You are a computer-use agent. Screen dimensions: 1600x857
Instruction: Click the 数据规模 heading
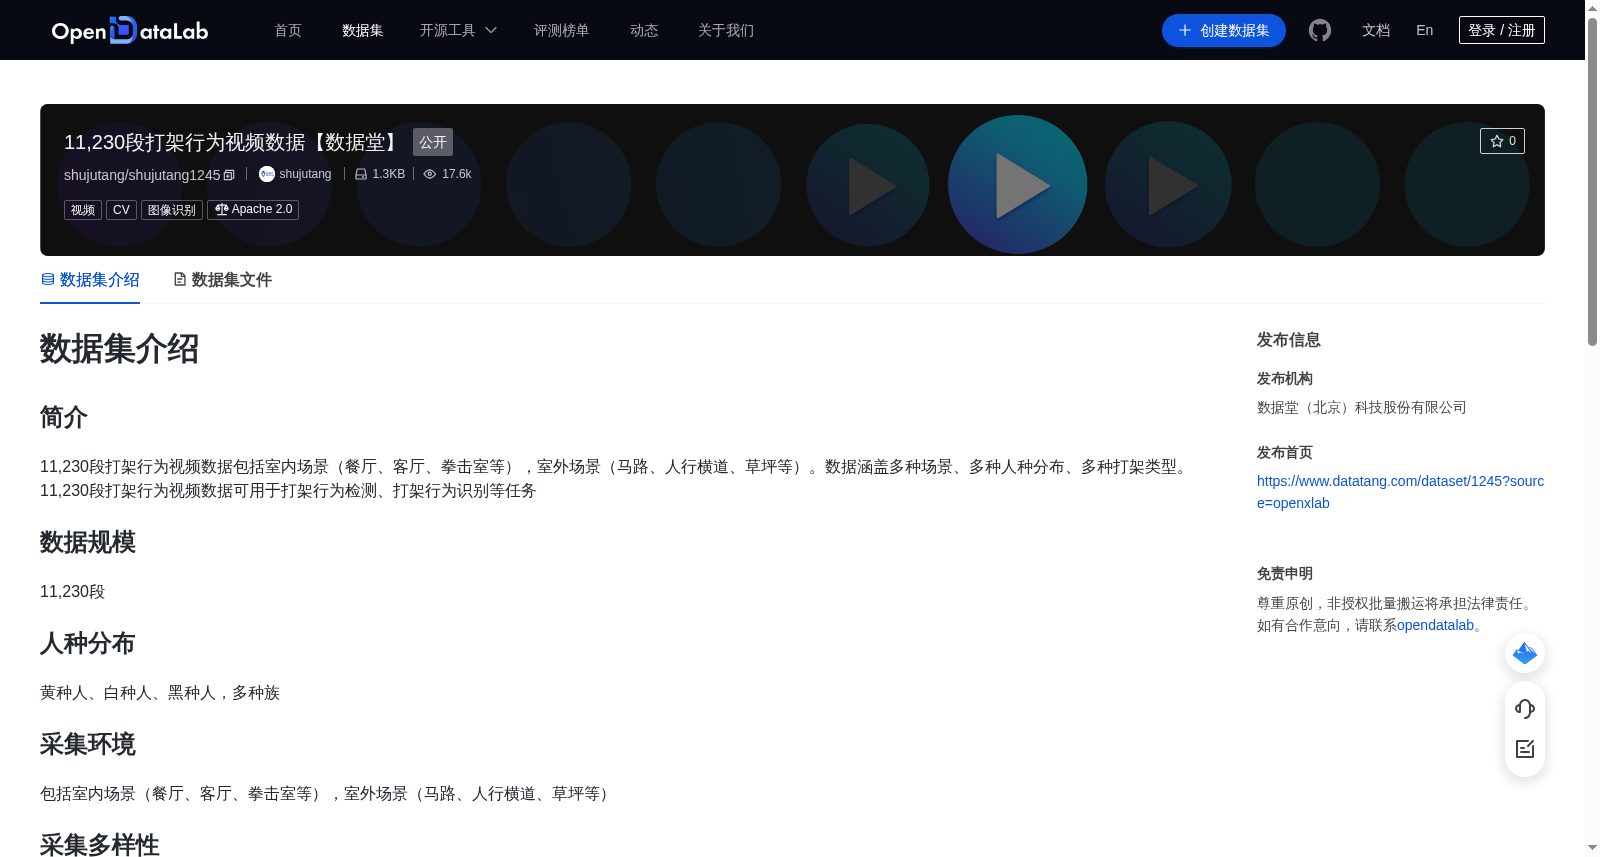(x=88, y=542)
